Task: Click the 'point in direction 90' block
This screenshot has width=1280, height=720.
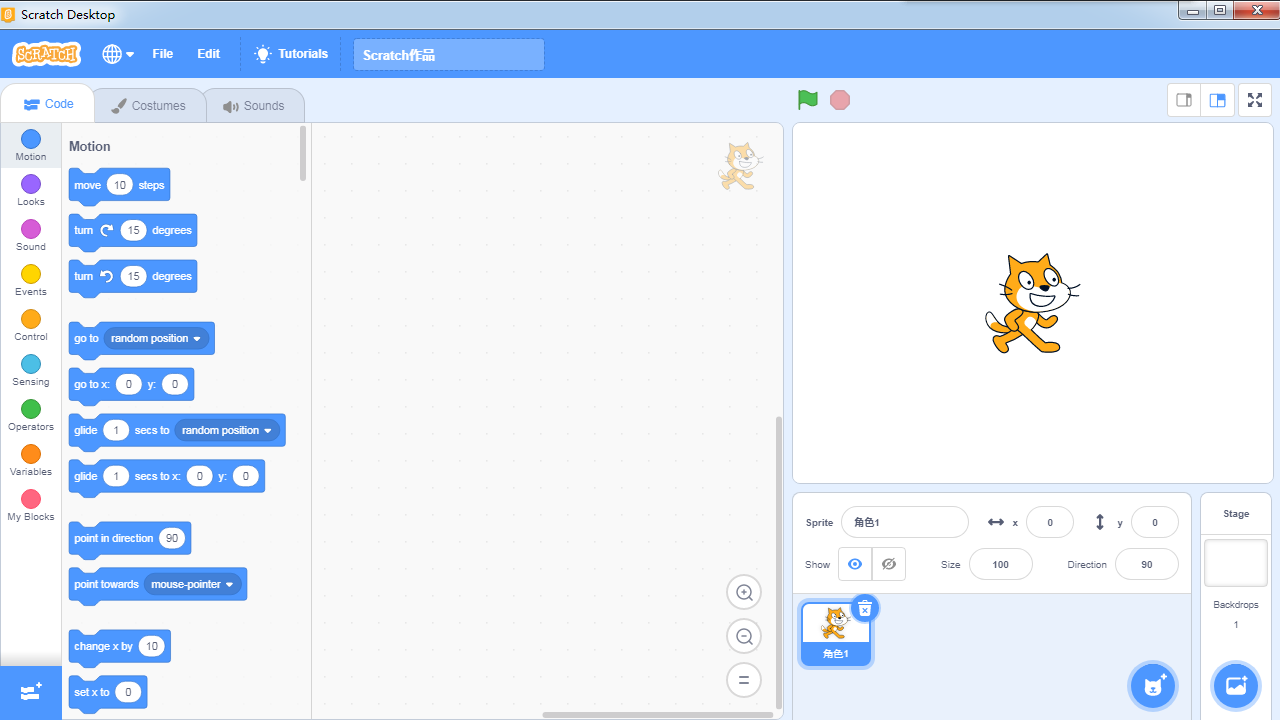Action: coord(129,538)
